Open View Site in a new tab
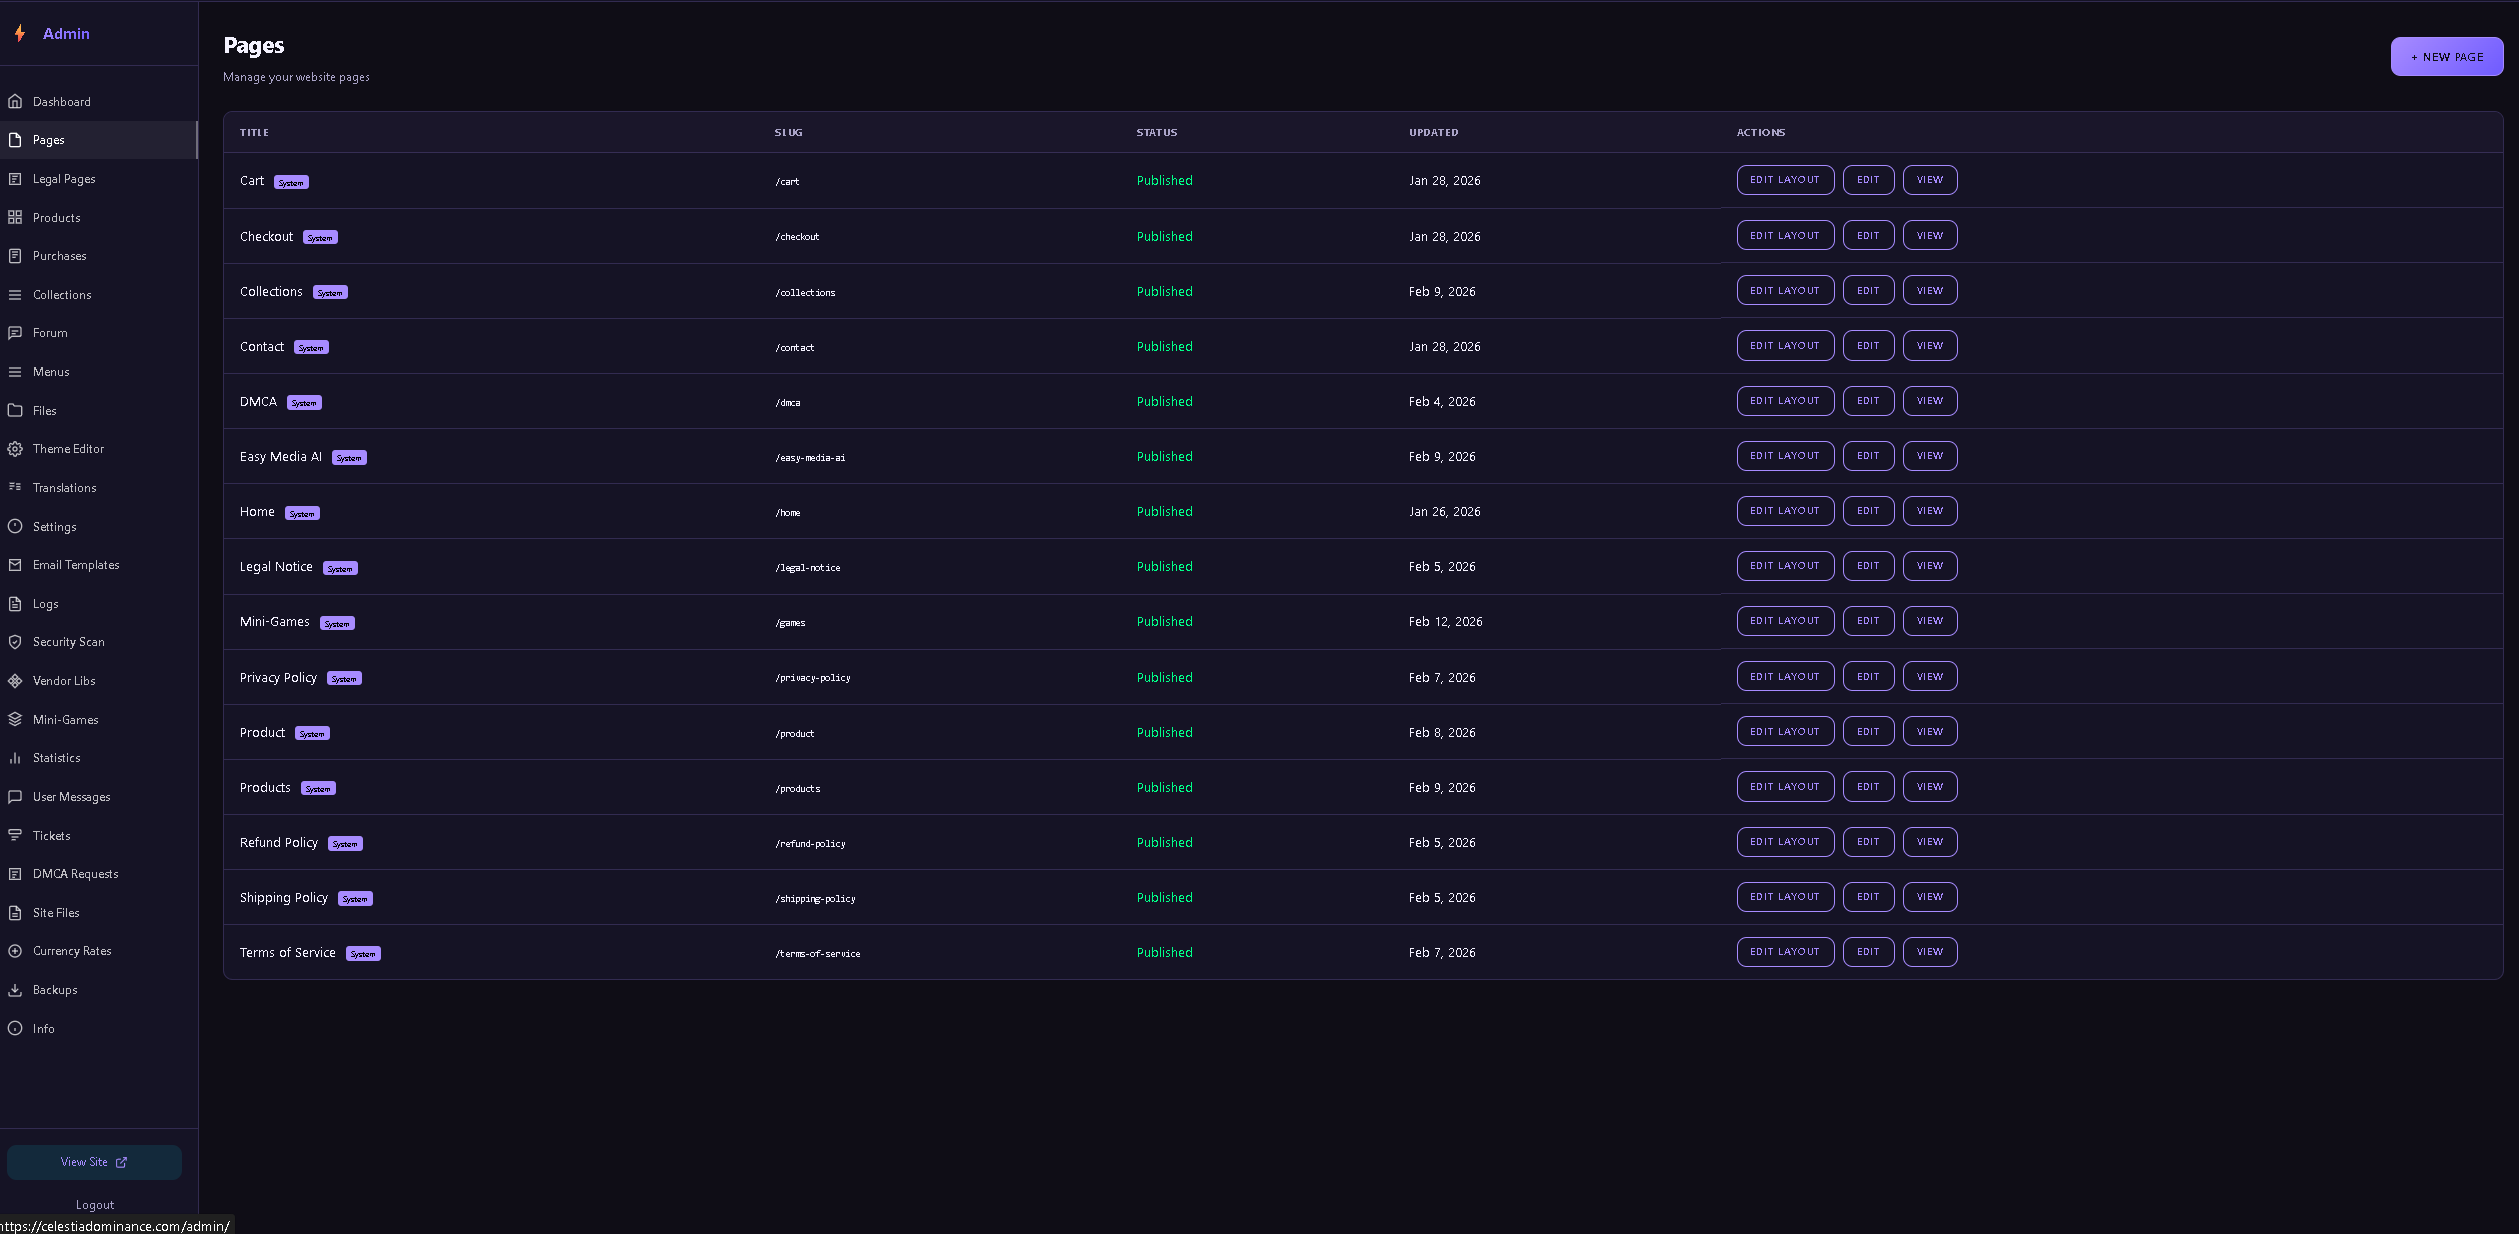Viewport: 2519px width, 1234px height. point(93,1162)
